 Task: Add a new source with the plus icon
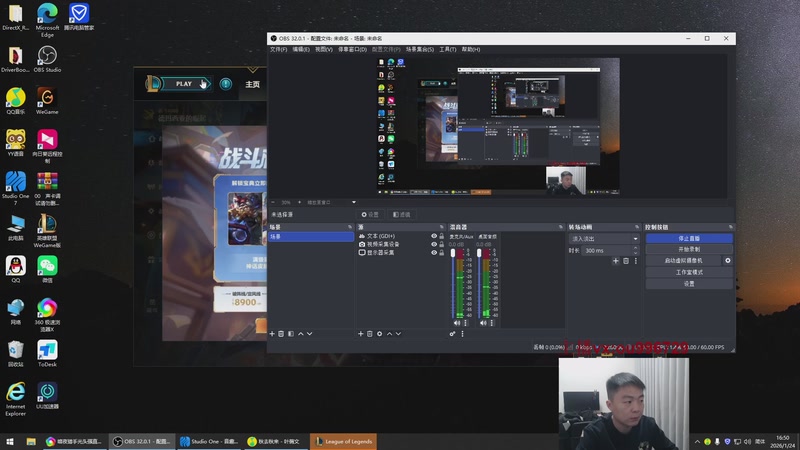coord(361,334)
